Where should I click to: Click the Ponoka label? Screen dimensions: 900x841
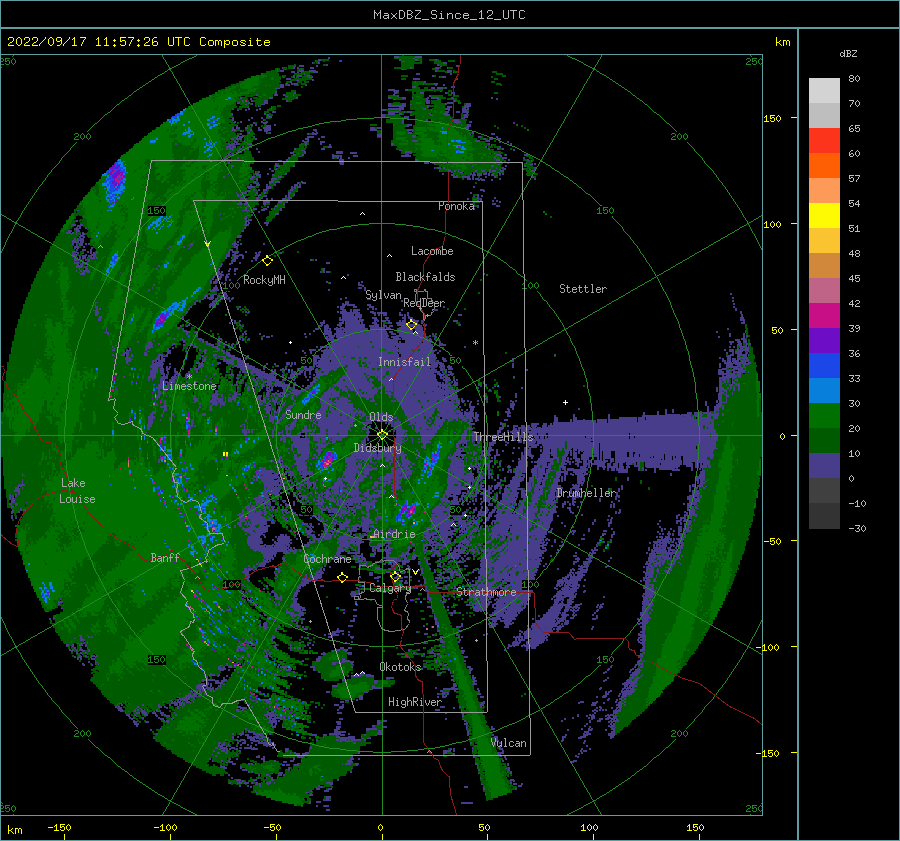[x=456, y=207]
